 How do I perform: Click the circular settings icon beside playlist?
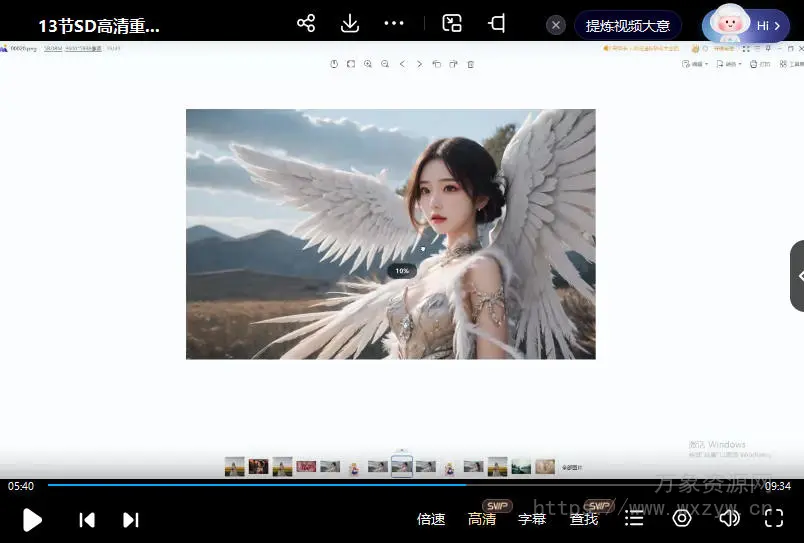(682, 518)
